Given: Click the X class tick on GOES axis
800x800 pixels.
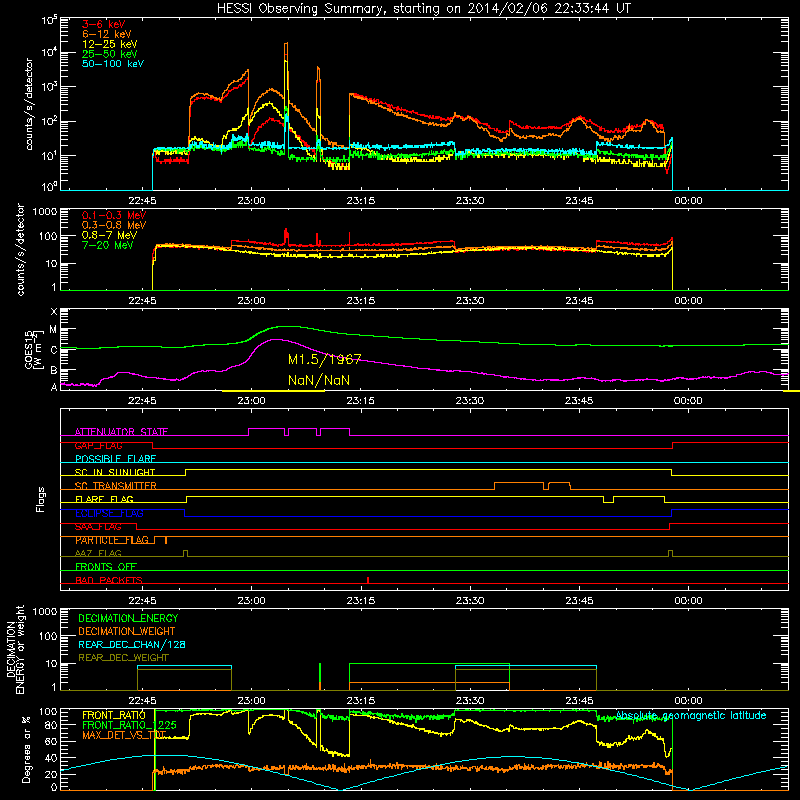Looking at the screenshot, I should (54, 312).
